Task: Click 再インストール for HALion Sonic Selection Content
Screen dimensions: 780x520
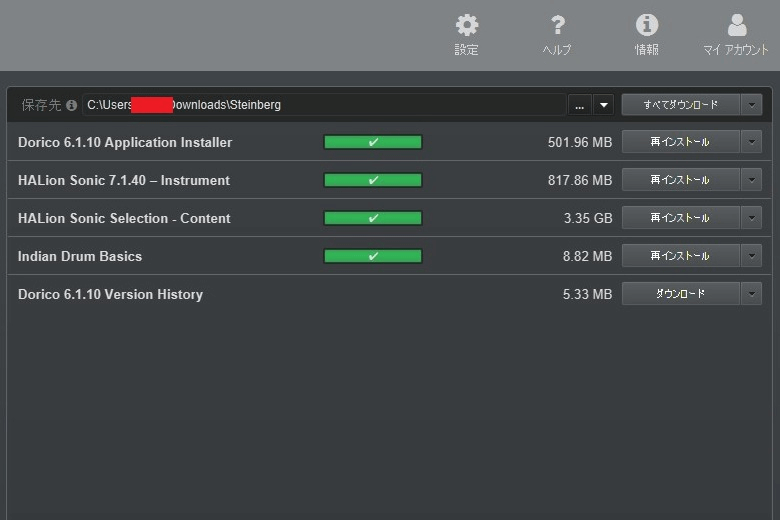Action: pos(680,218)
